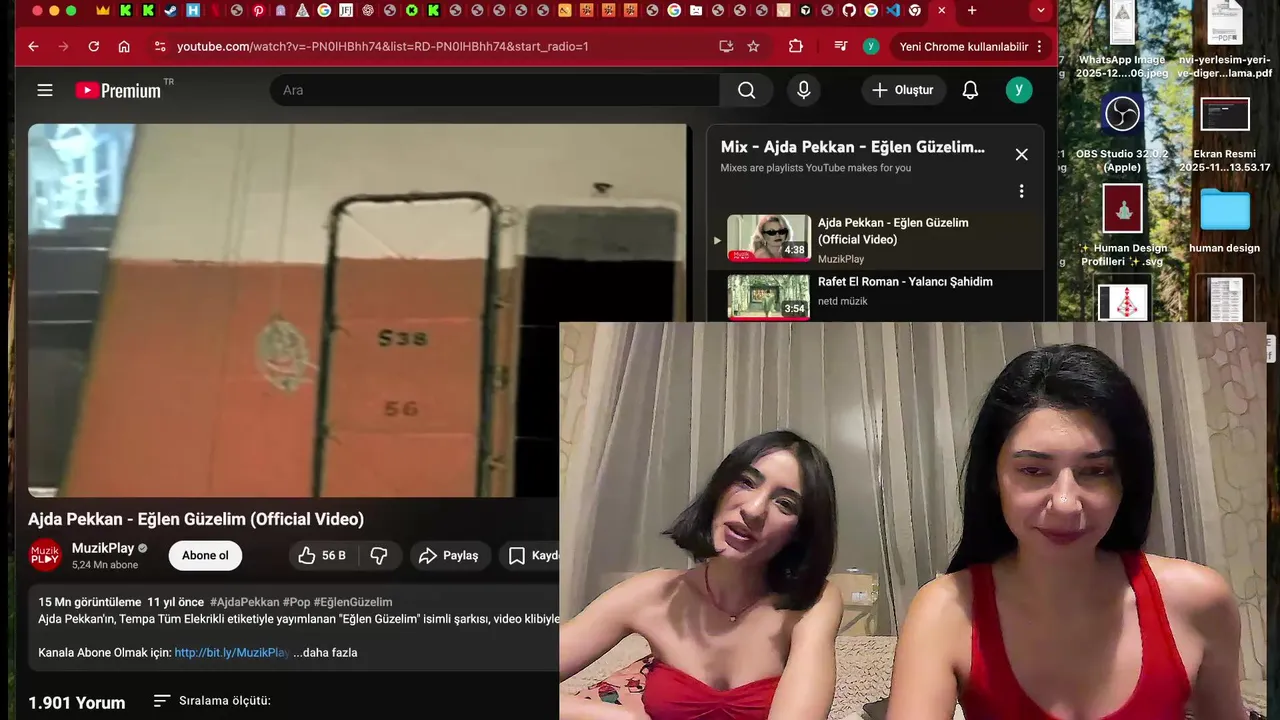Screen dimensions: 1280x720
Task: Open Chrome extensions puzzle icon
Action: coord(796,46)
